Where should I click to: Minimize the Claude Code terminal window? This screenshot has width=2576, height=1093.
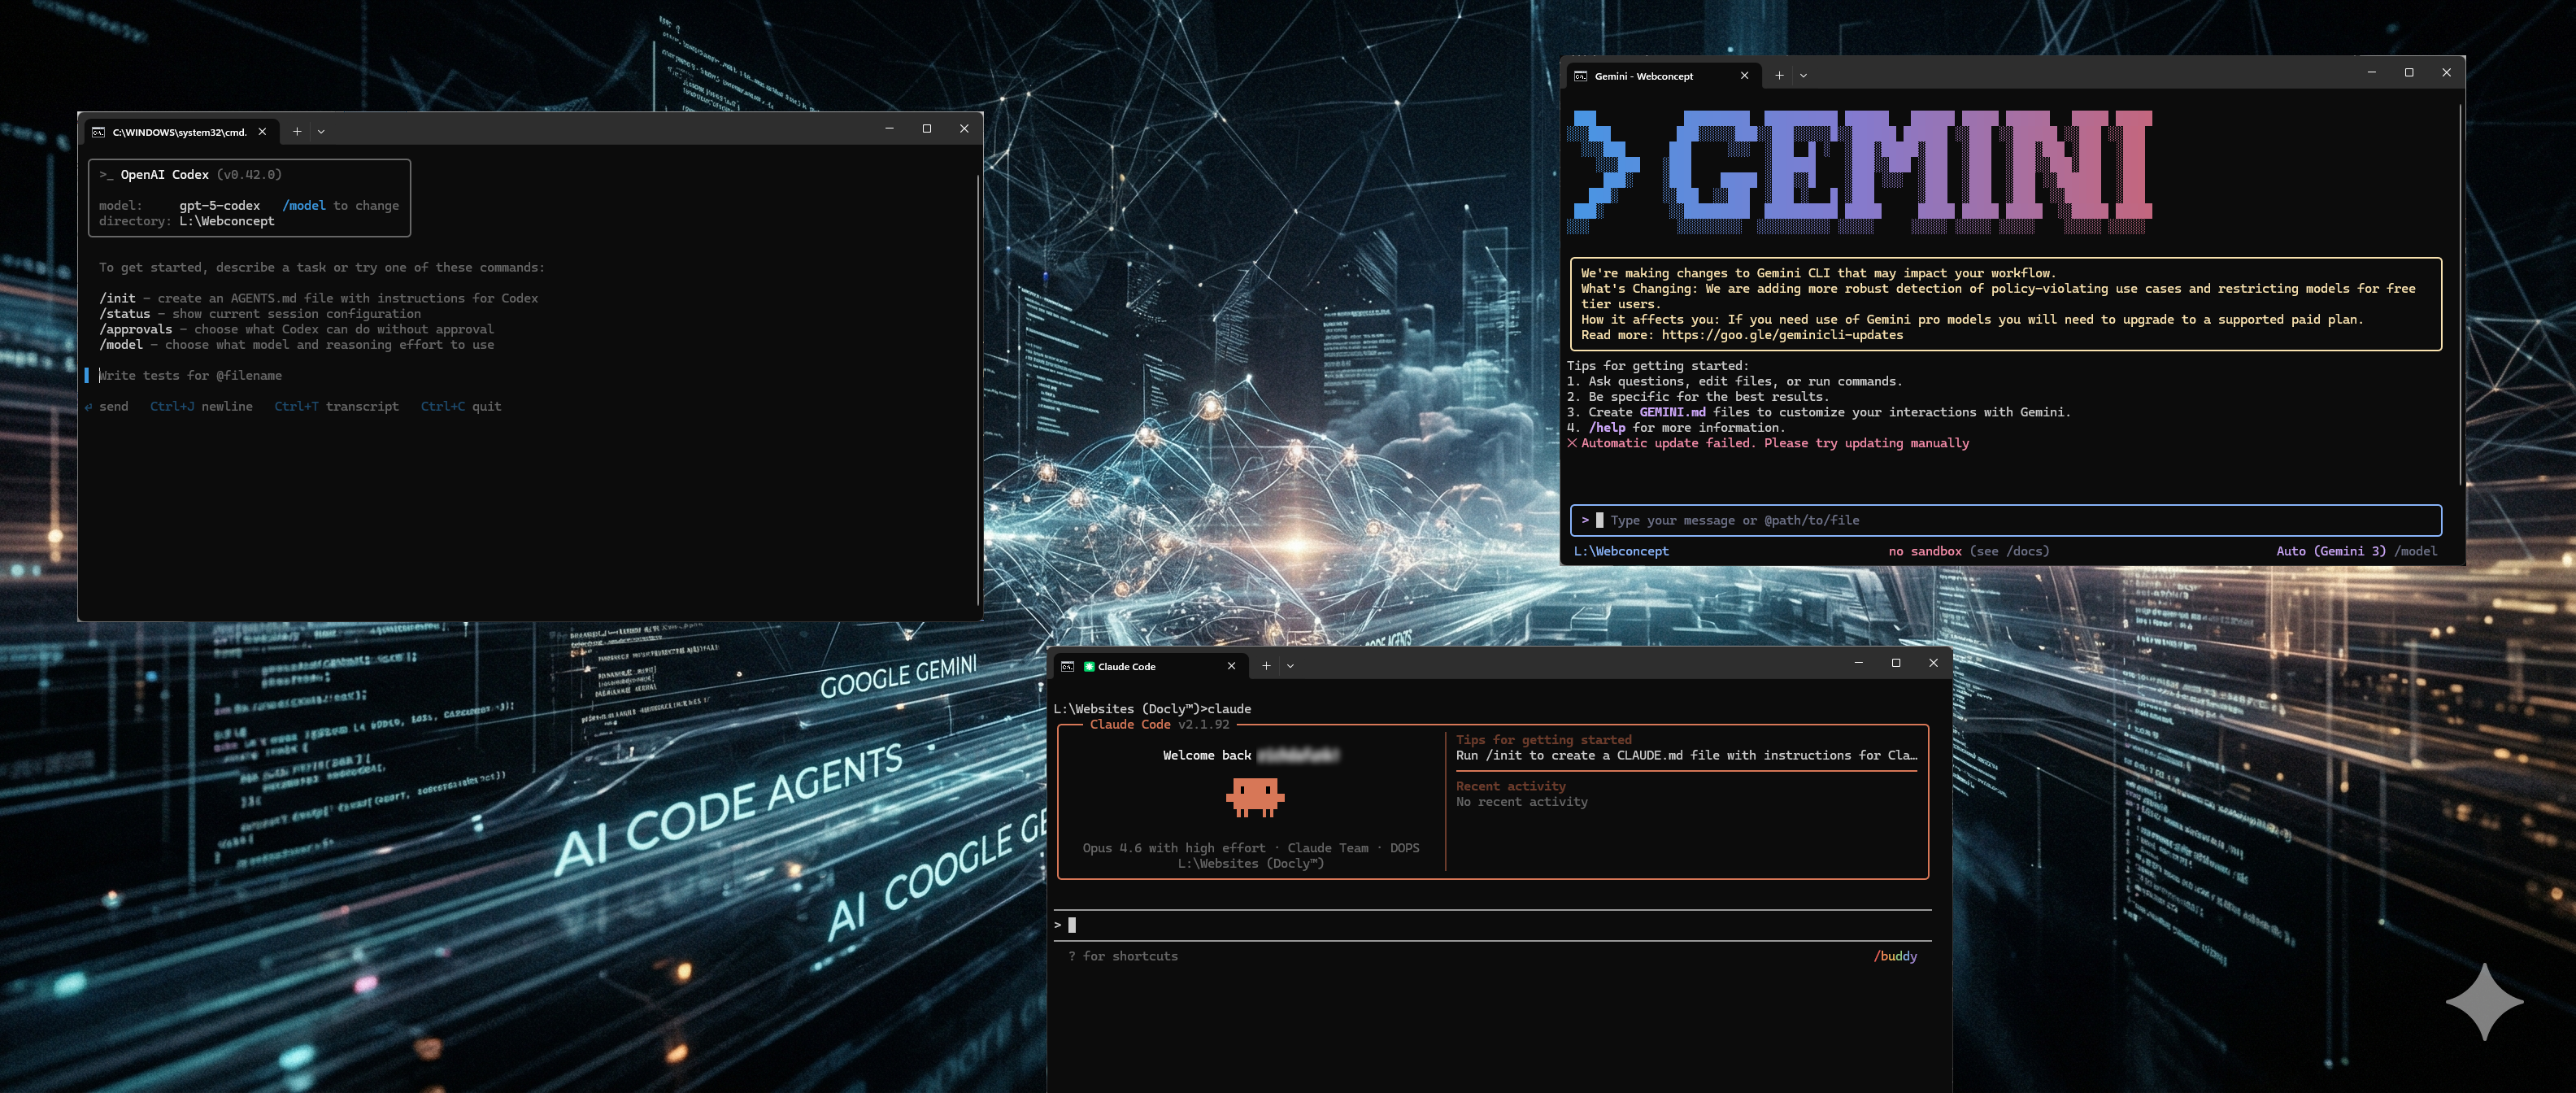1858,662
